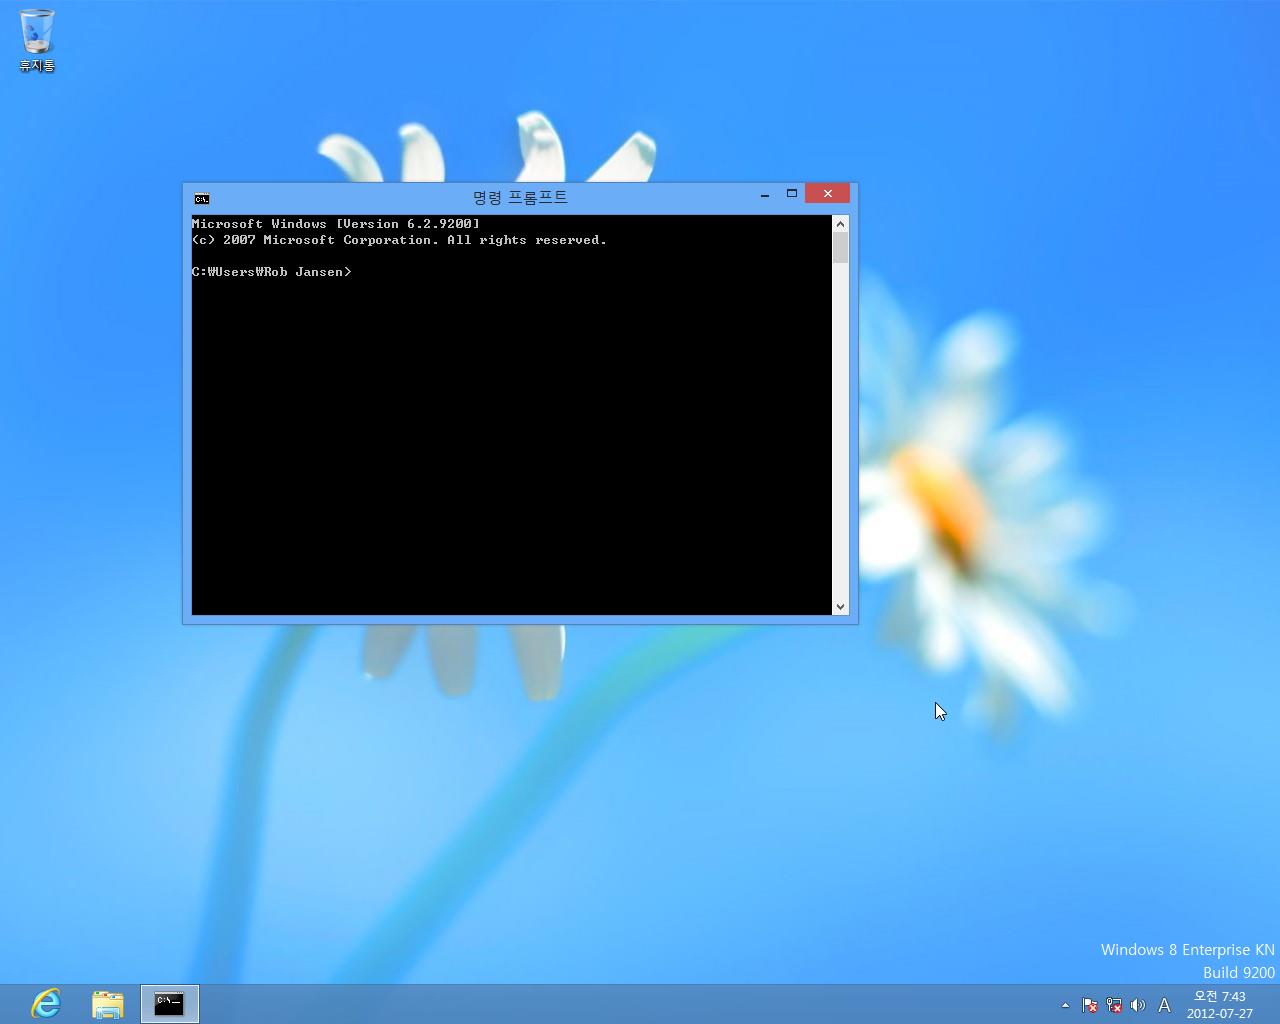Show hidden tray icons arrow
1280x1024 pixels.
1065,1005
